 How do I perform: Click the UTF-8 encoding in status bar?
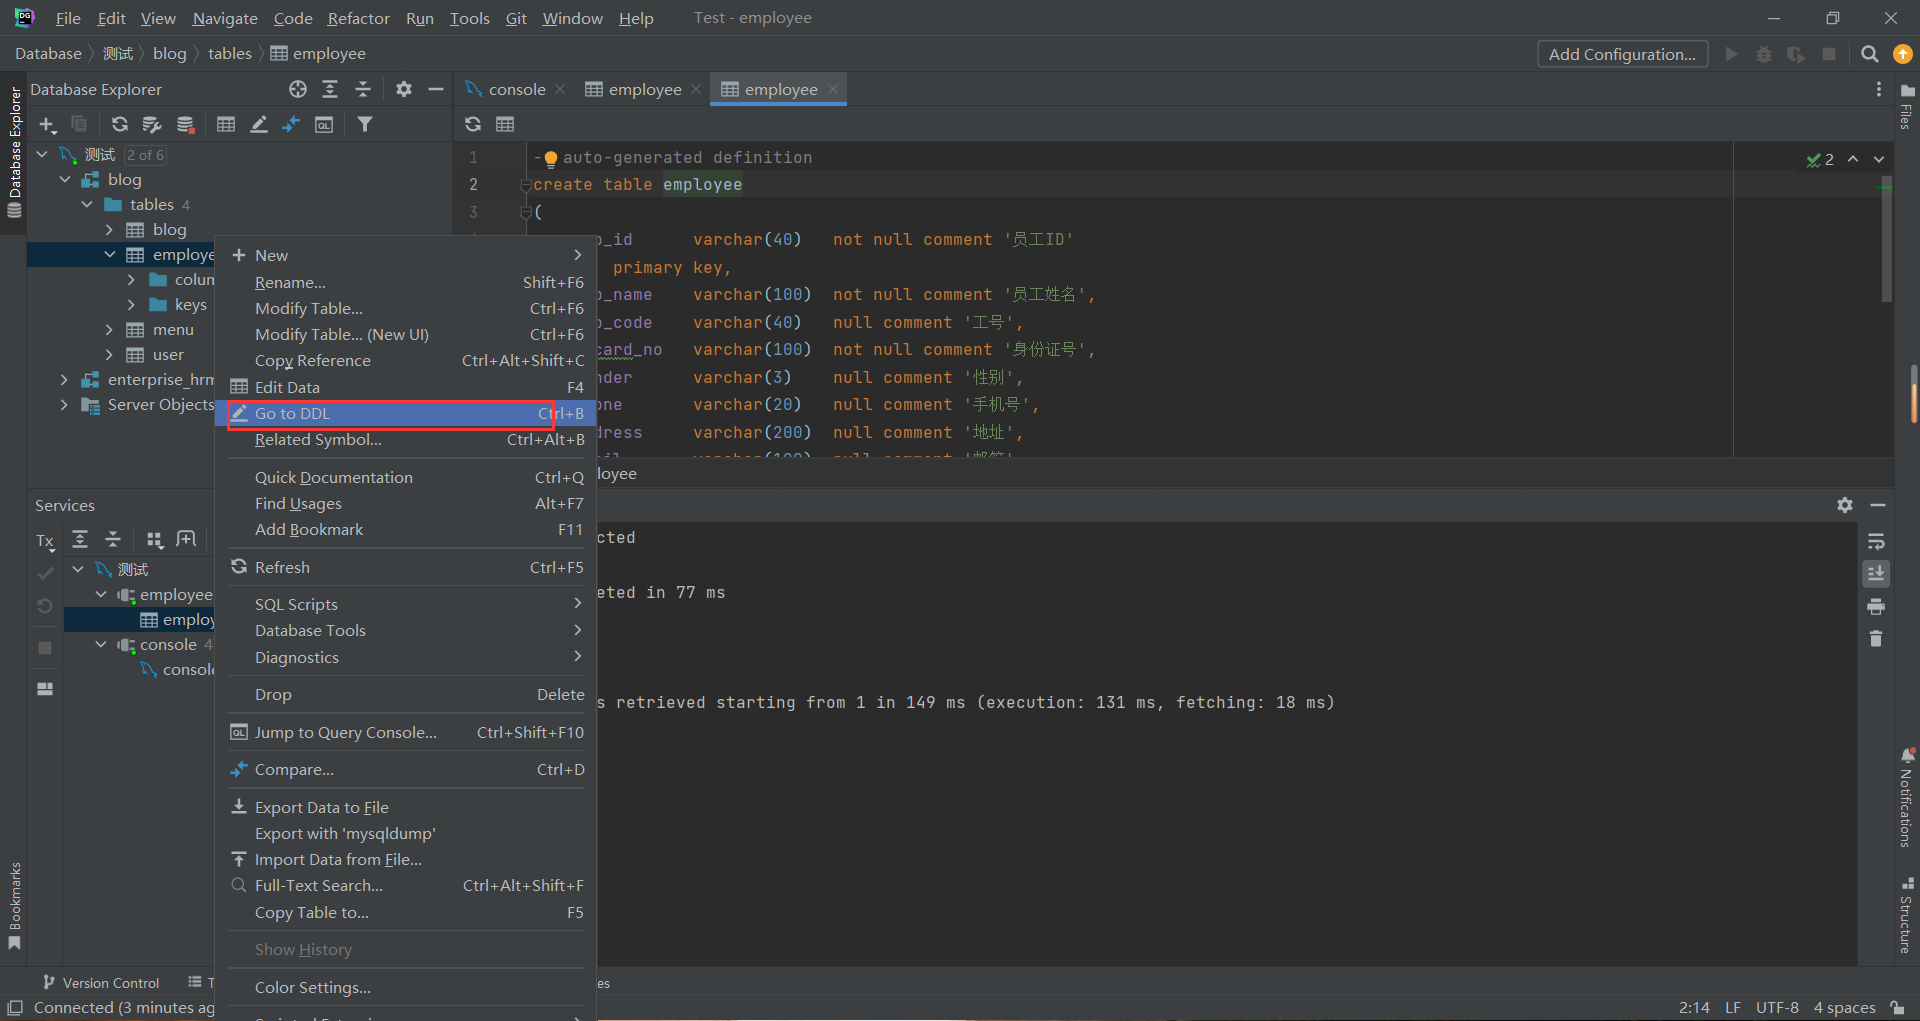click(x=1777, y=1007)
